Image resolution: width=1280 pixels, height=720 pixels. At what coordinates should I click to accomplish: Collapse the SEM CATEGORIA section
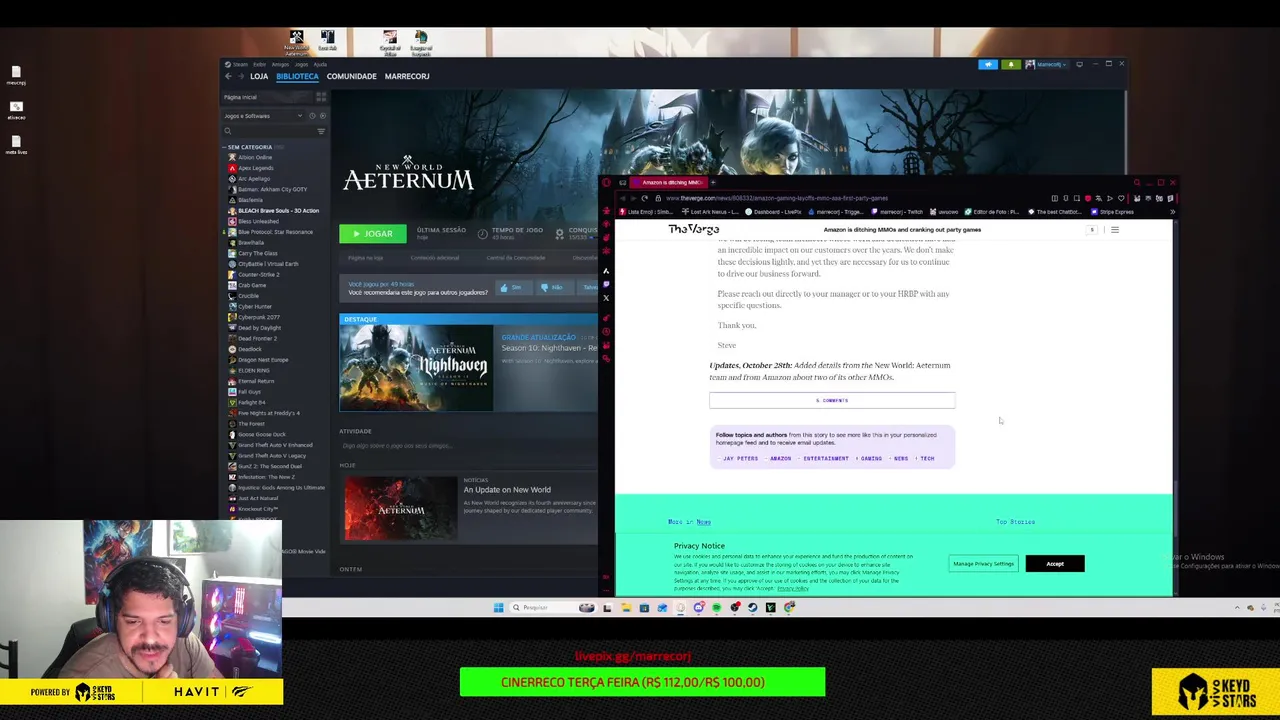[x=249, y=147]
